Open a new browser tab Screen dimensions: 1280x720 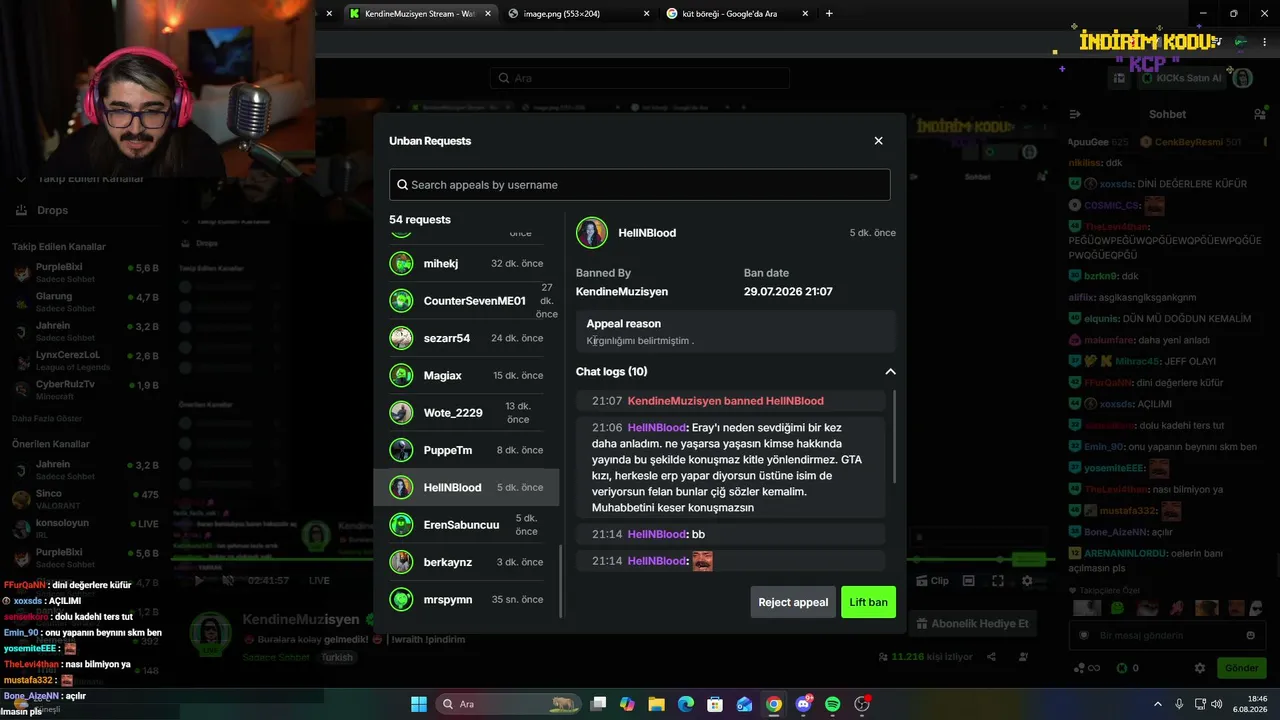829,13
